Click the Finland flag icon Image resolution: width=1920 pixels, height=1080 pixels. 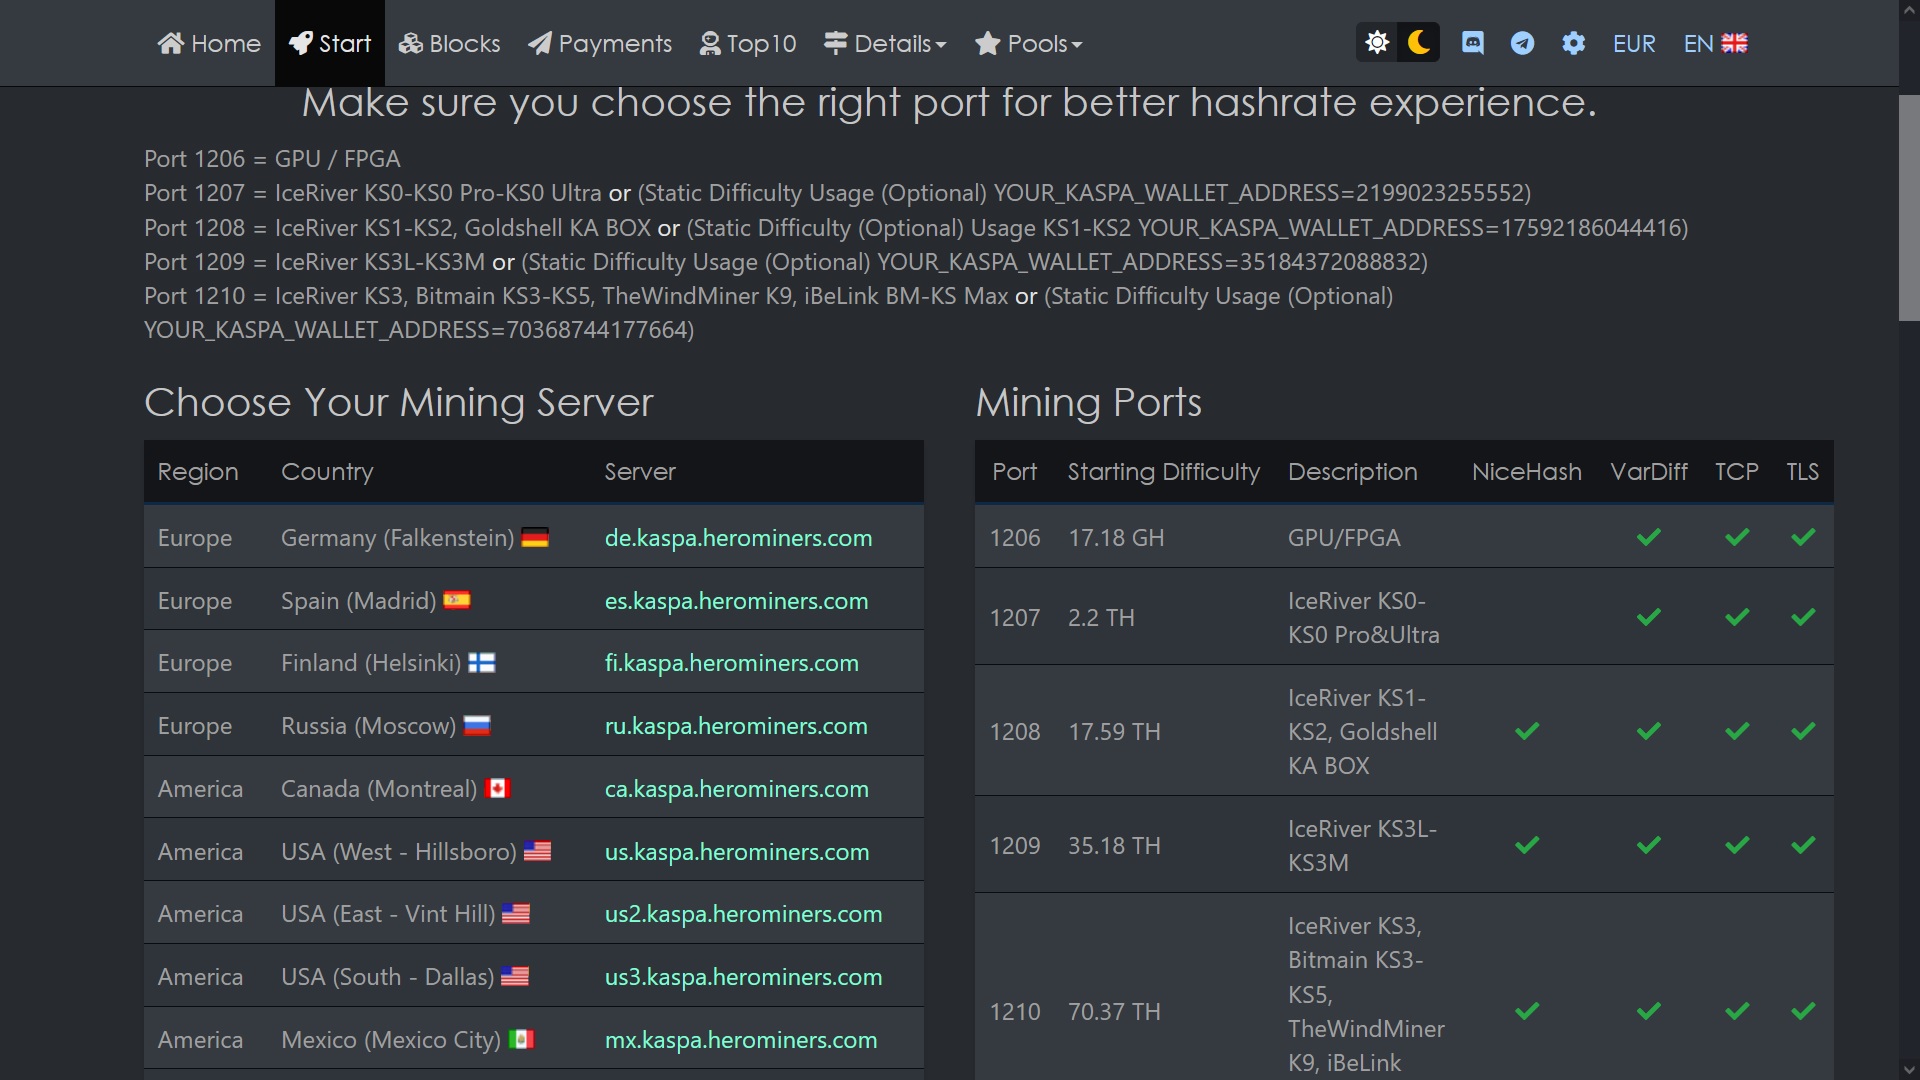(482, 663)
